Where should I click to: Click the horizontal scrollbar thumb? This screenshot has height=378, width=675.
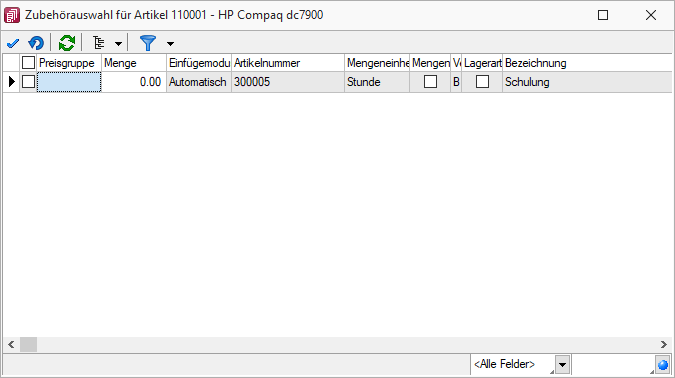(x=28, y=344)
